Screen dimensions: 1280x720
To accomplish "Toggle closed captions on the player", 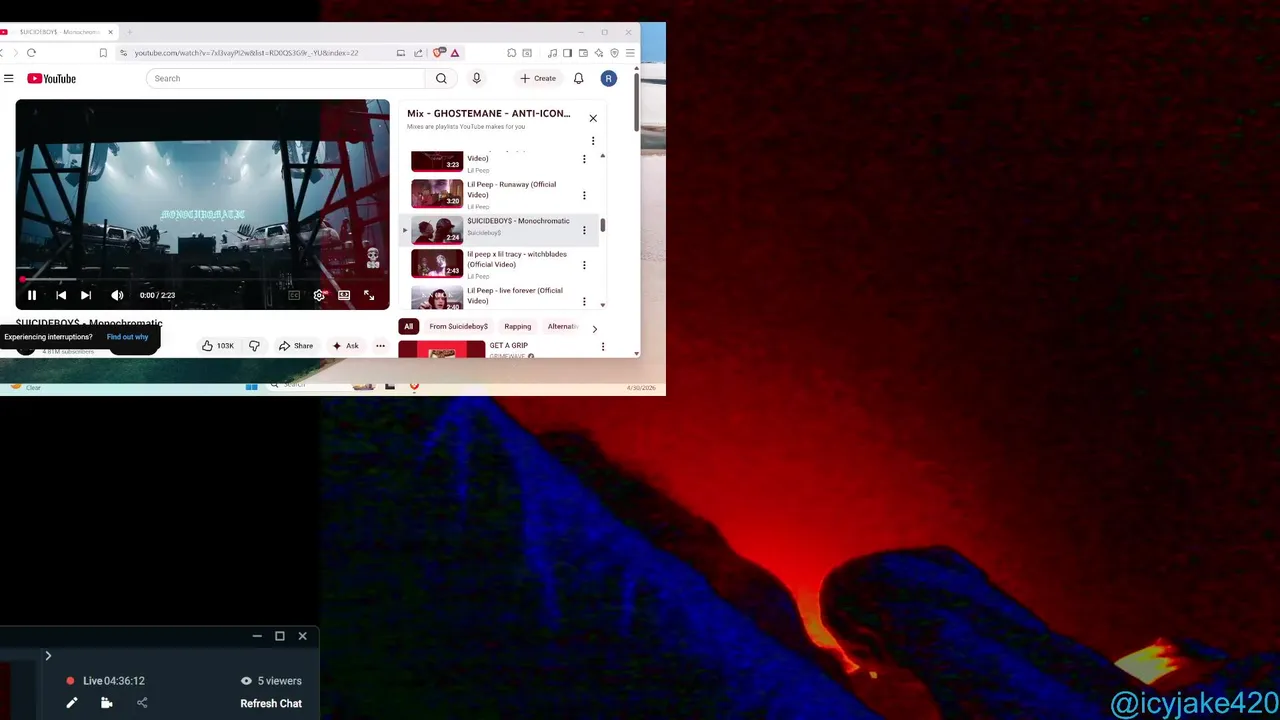I will (294, 295).
